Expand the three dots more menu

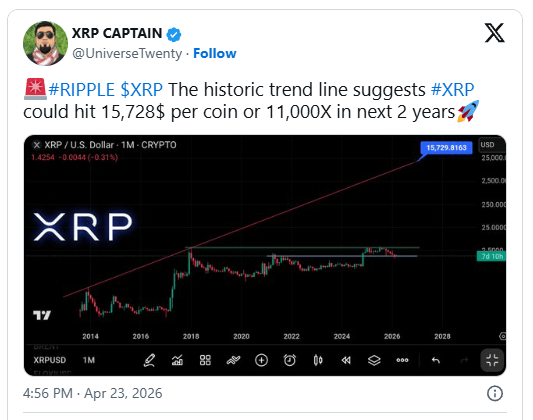pyautogui.click(x=402, y=360)
